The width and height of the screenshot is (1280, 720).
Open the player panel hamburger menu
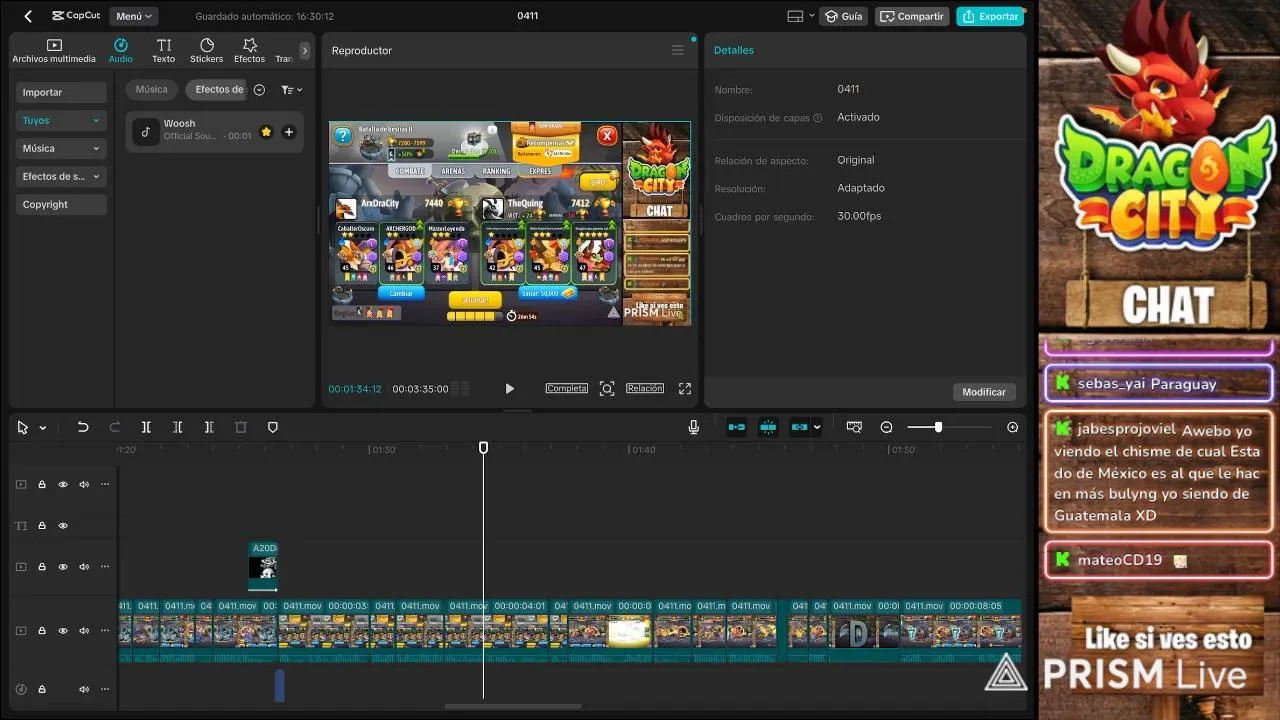point(678,50)
